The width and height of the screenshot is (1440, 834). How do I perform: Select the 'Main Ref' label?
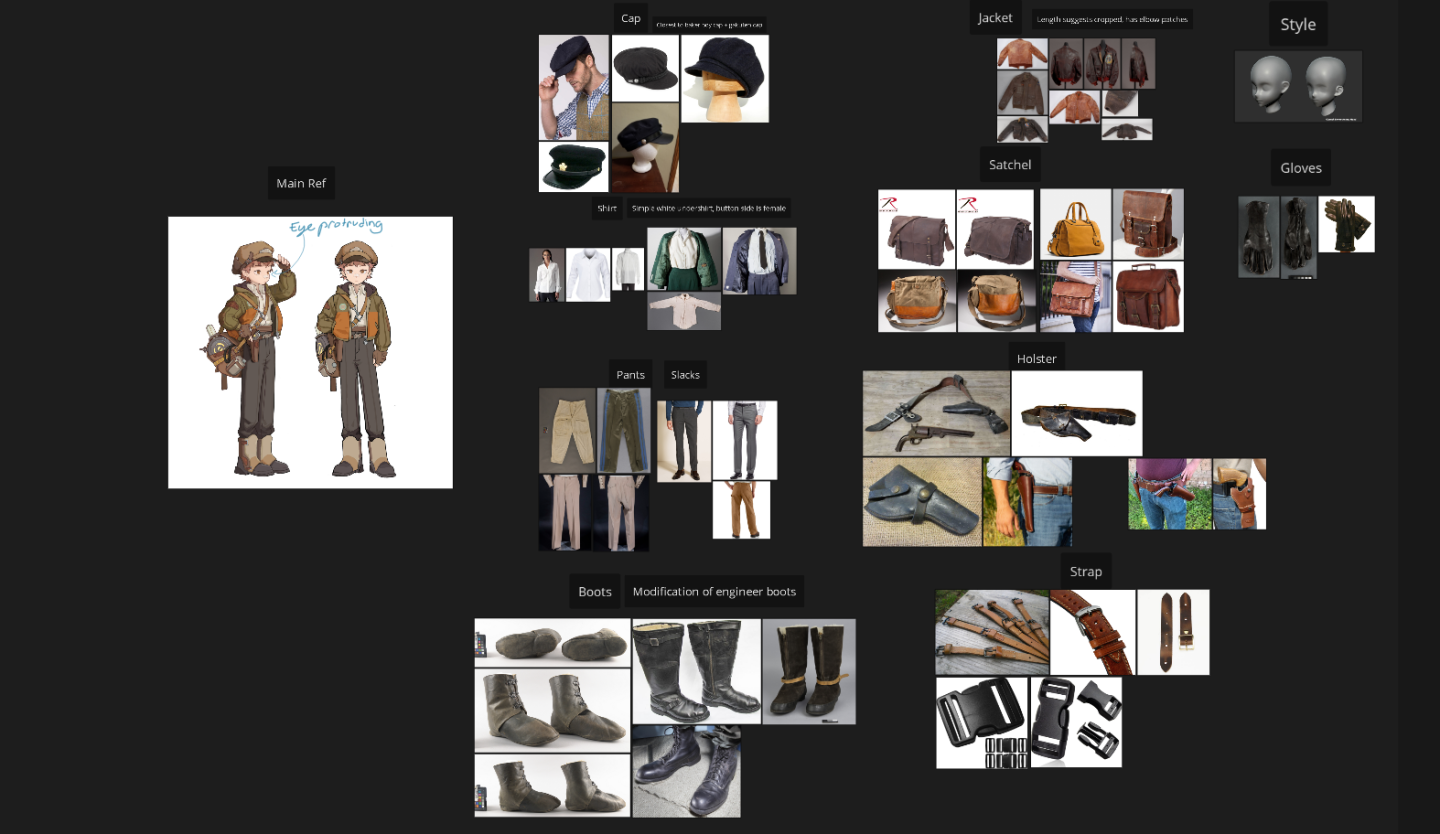pyautogui.click(x=301, y=183)
